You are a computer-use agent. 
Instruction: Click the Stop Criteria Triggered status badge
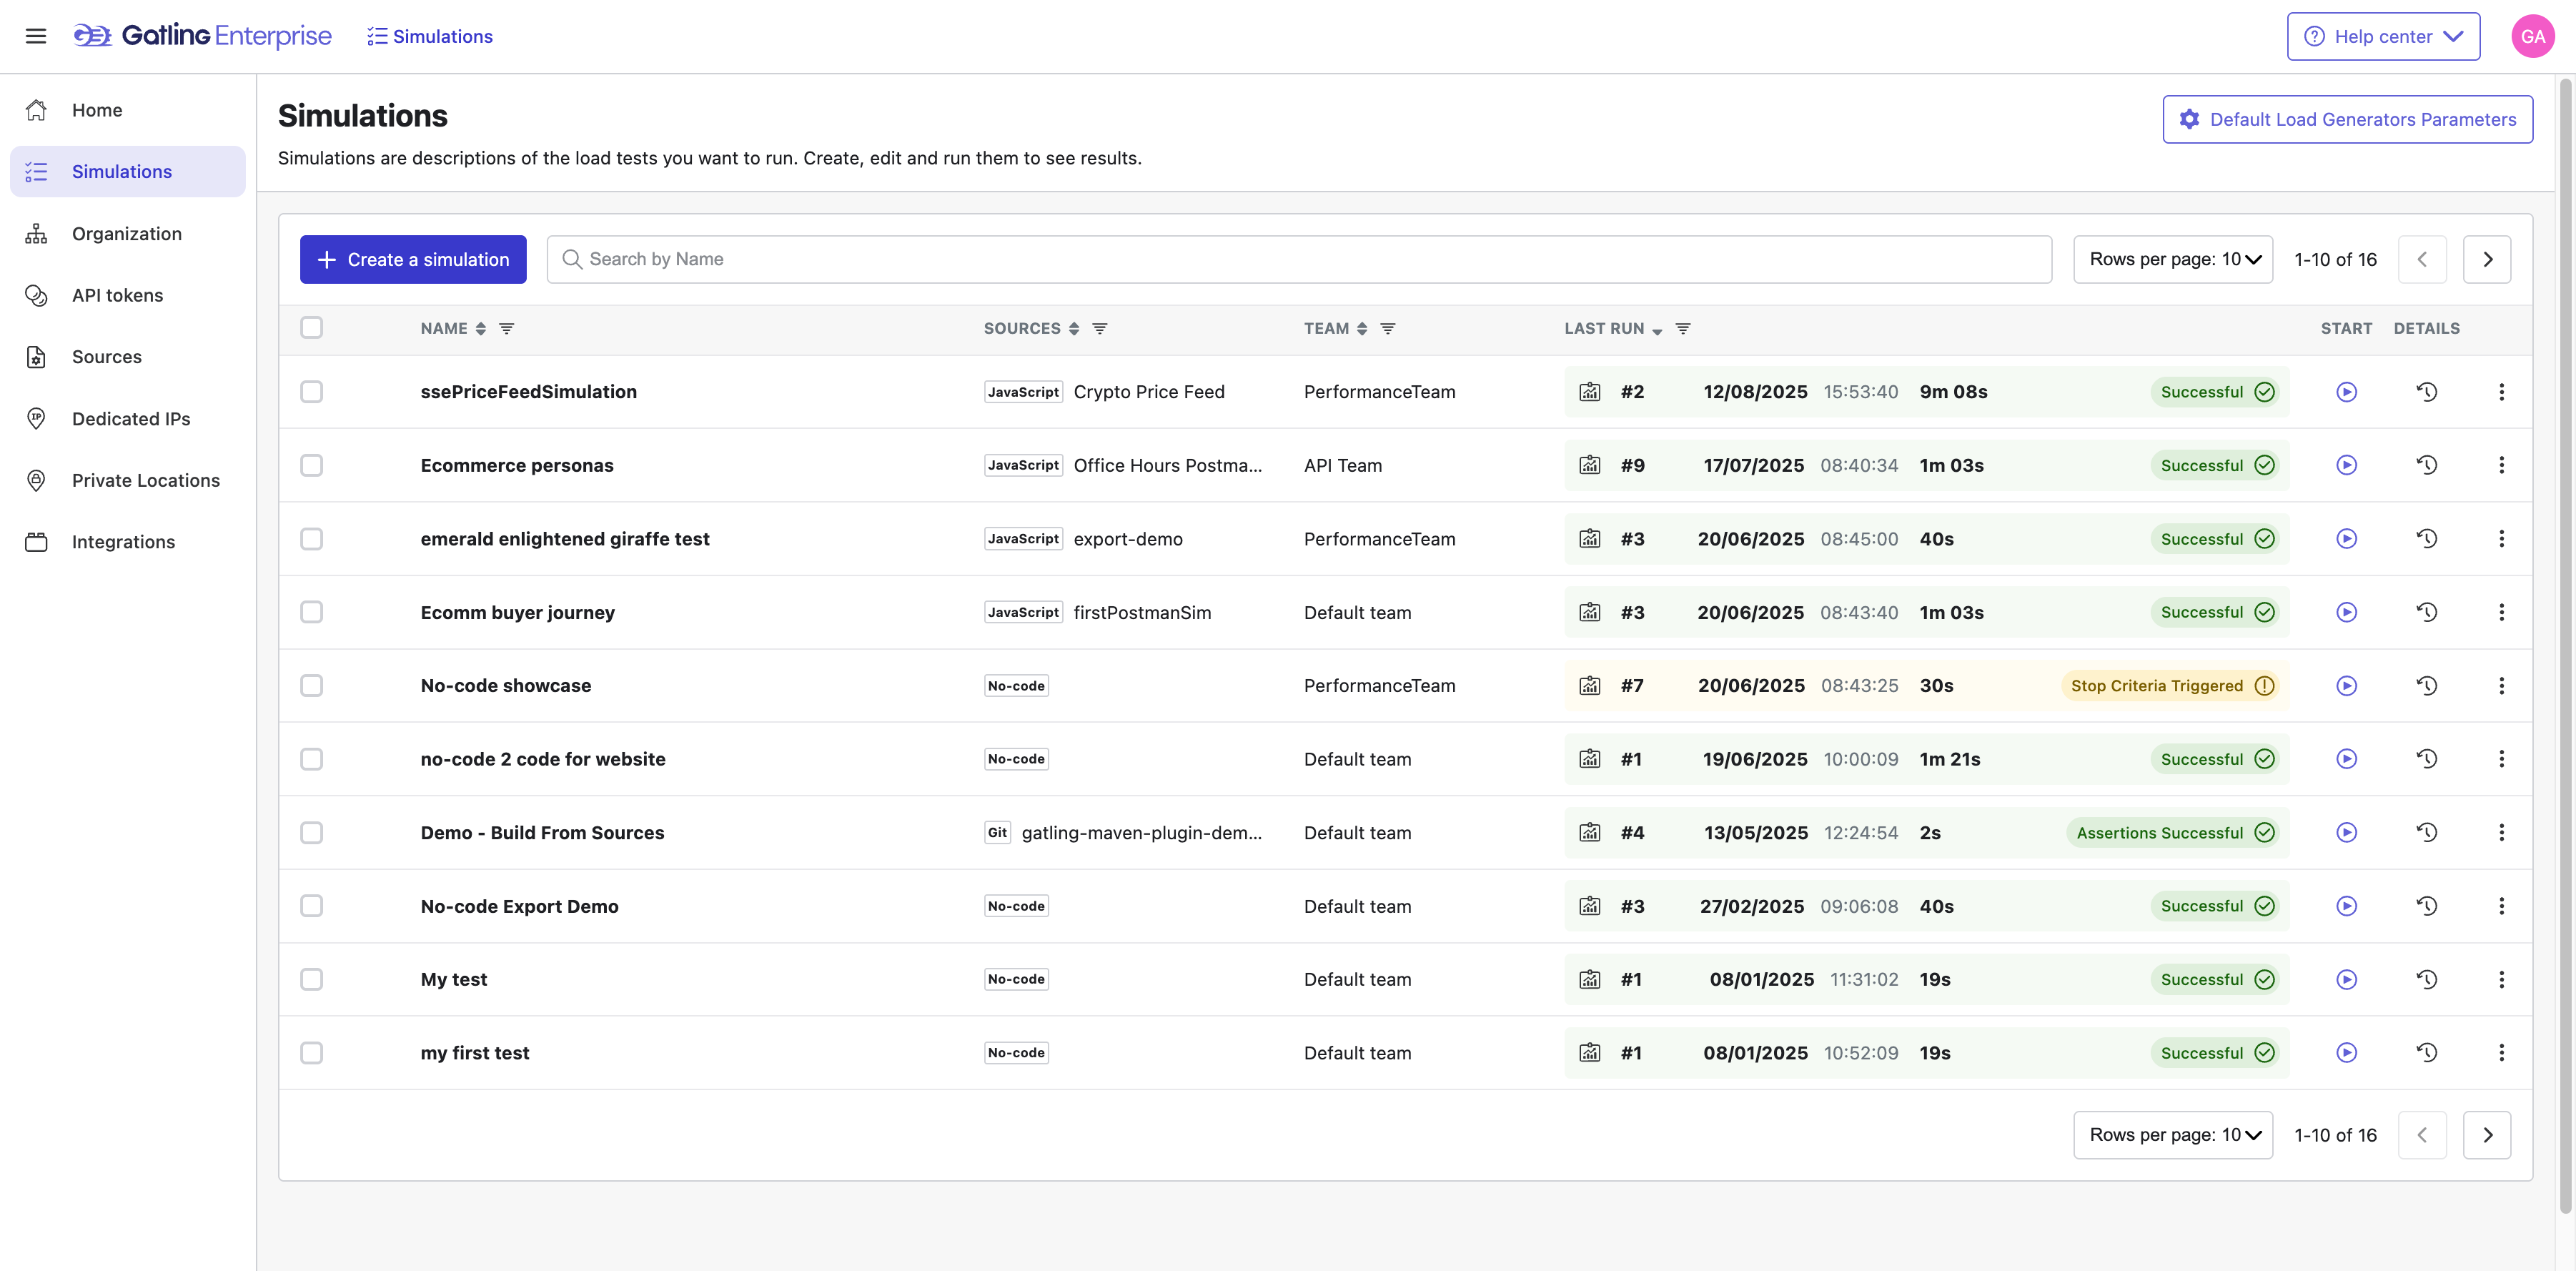(x=2172, y=686)
